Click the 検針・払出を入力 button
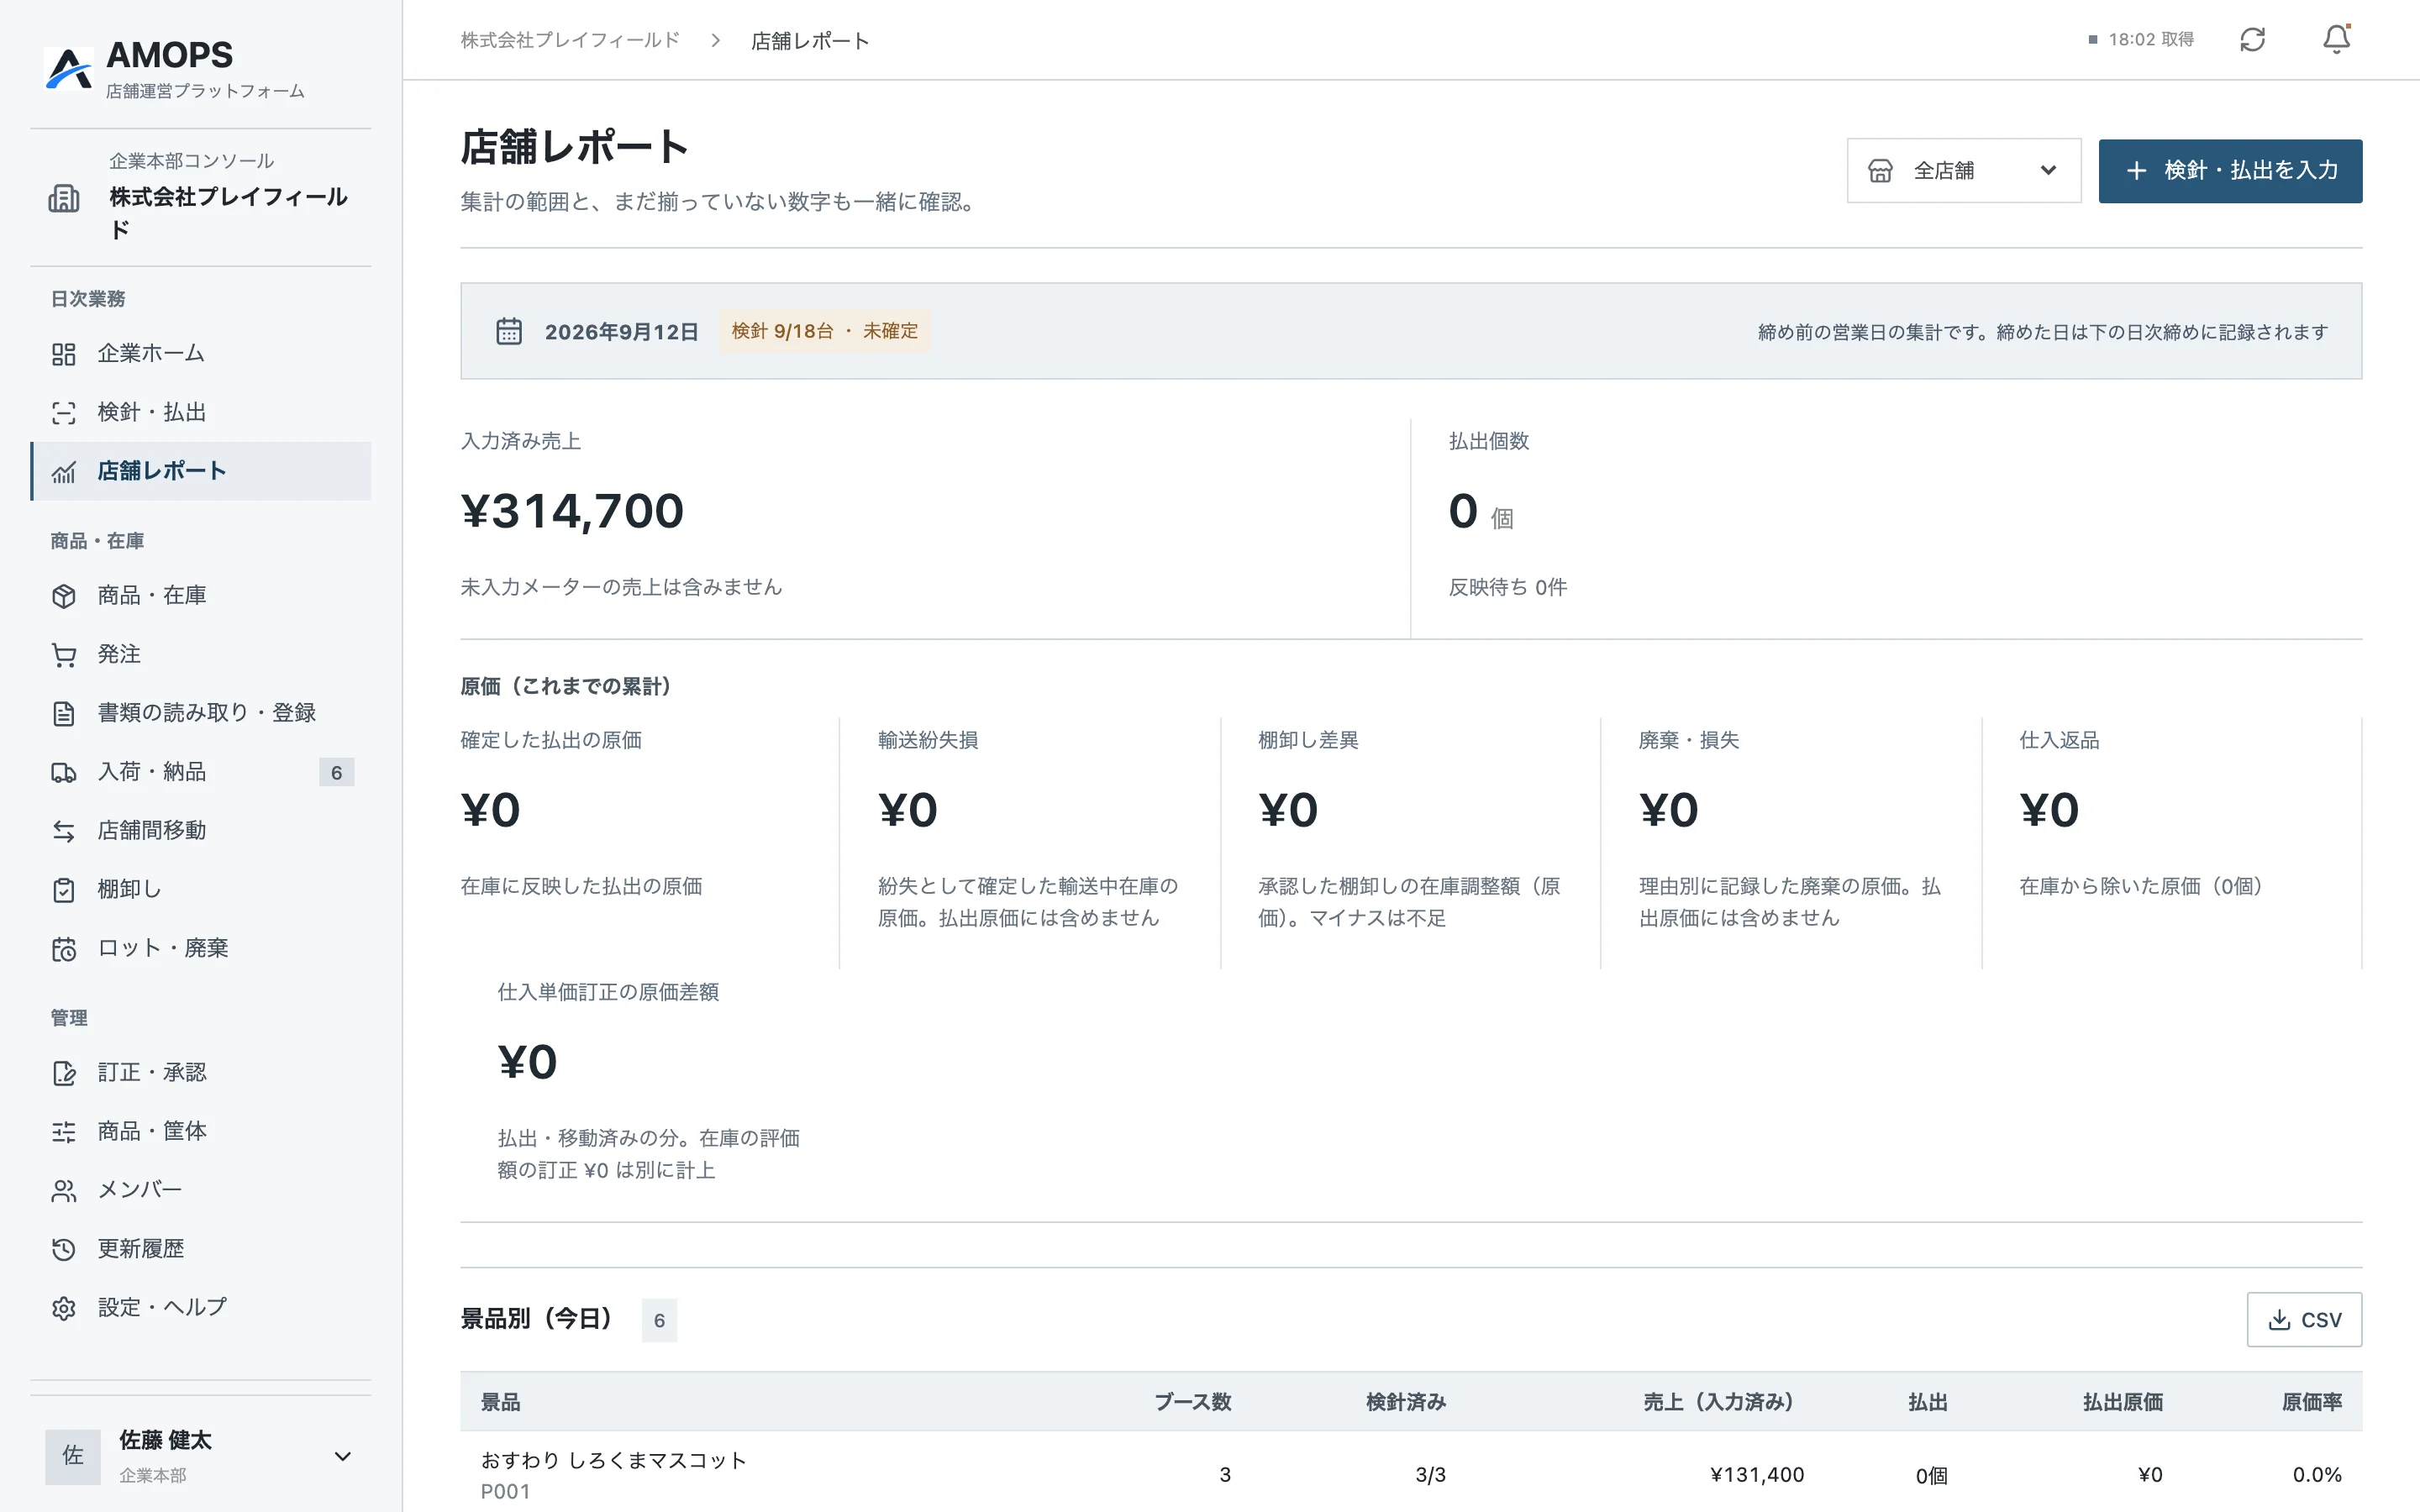 click(2230, 171)
